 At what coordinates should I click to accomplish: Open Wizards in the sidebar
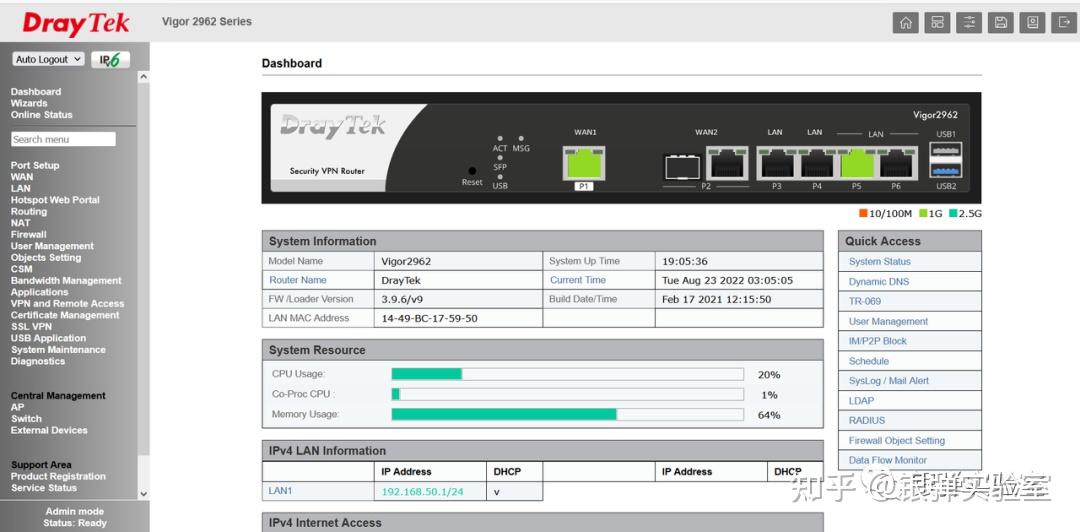[29, 103]
